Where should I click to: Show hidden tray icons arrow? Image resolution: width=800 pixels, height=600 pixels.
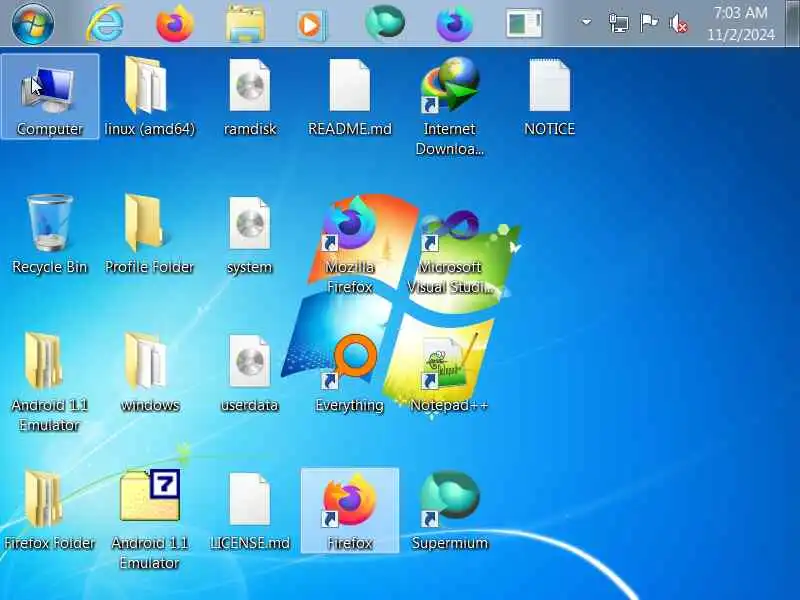[586, 22]
